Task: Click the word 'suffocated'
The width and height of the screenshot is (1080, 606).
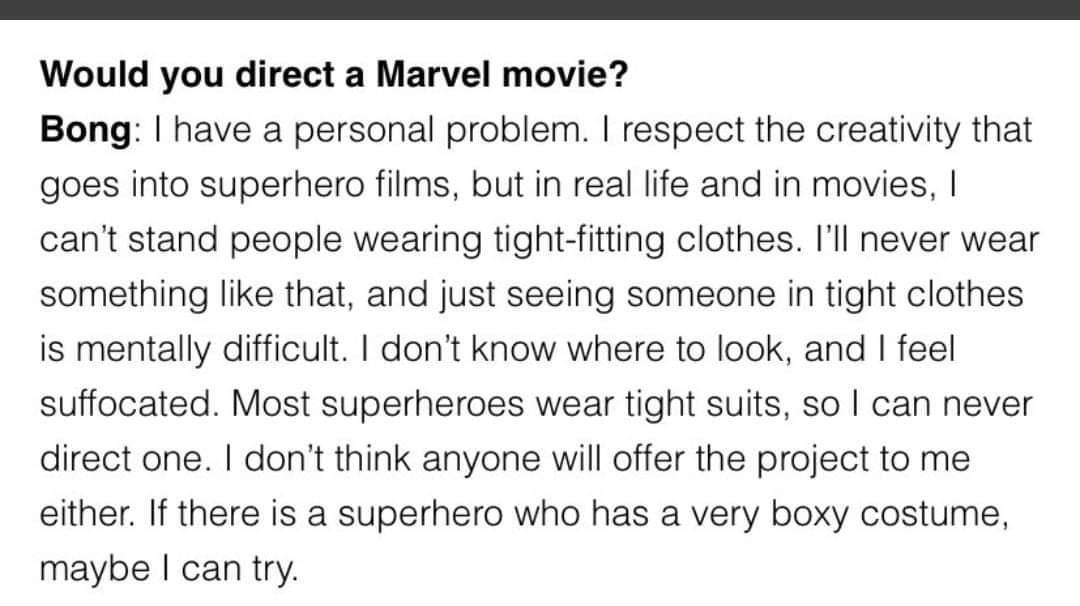Action: tap(128, 404)
